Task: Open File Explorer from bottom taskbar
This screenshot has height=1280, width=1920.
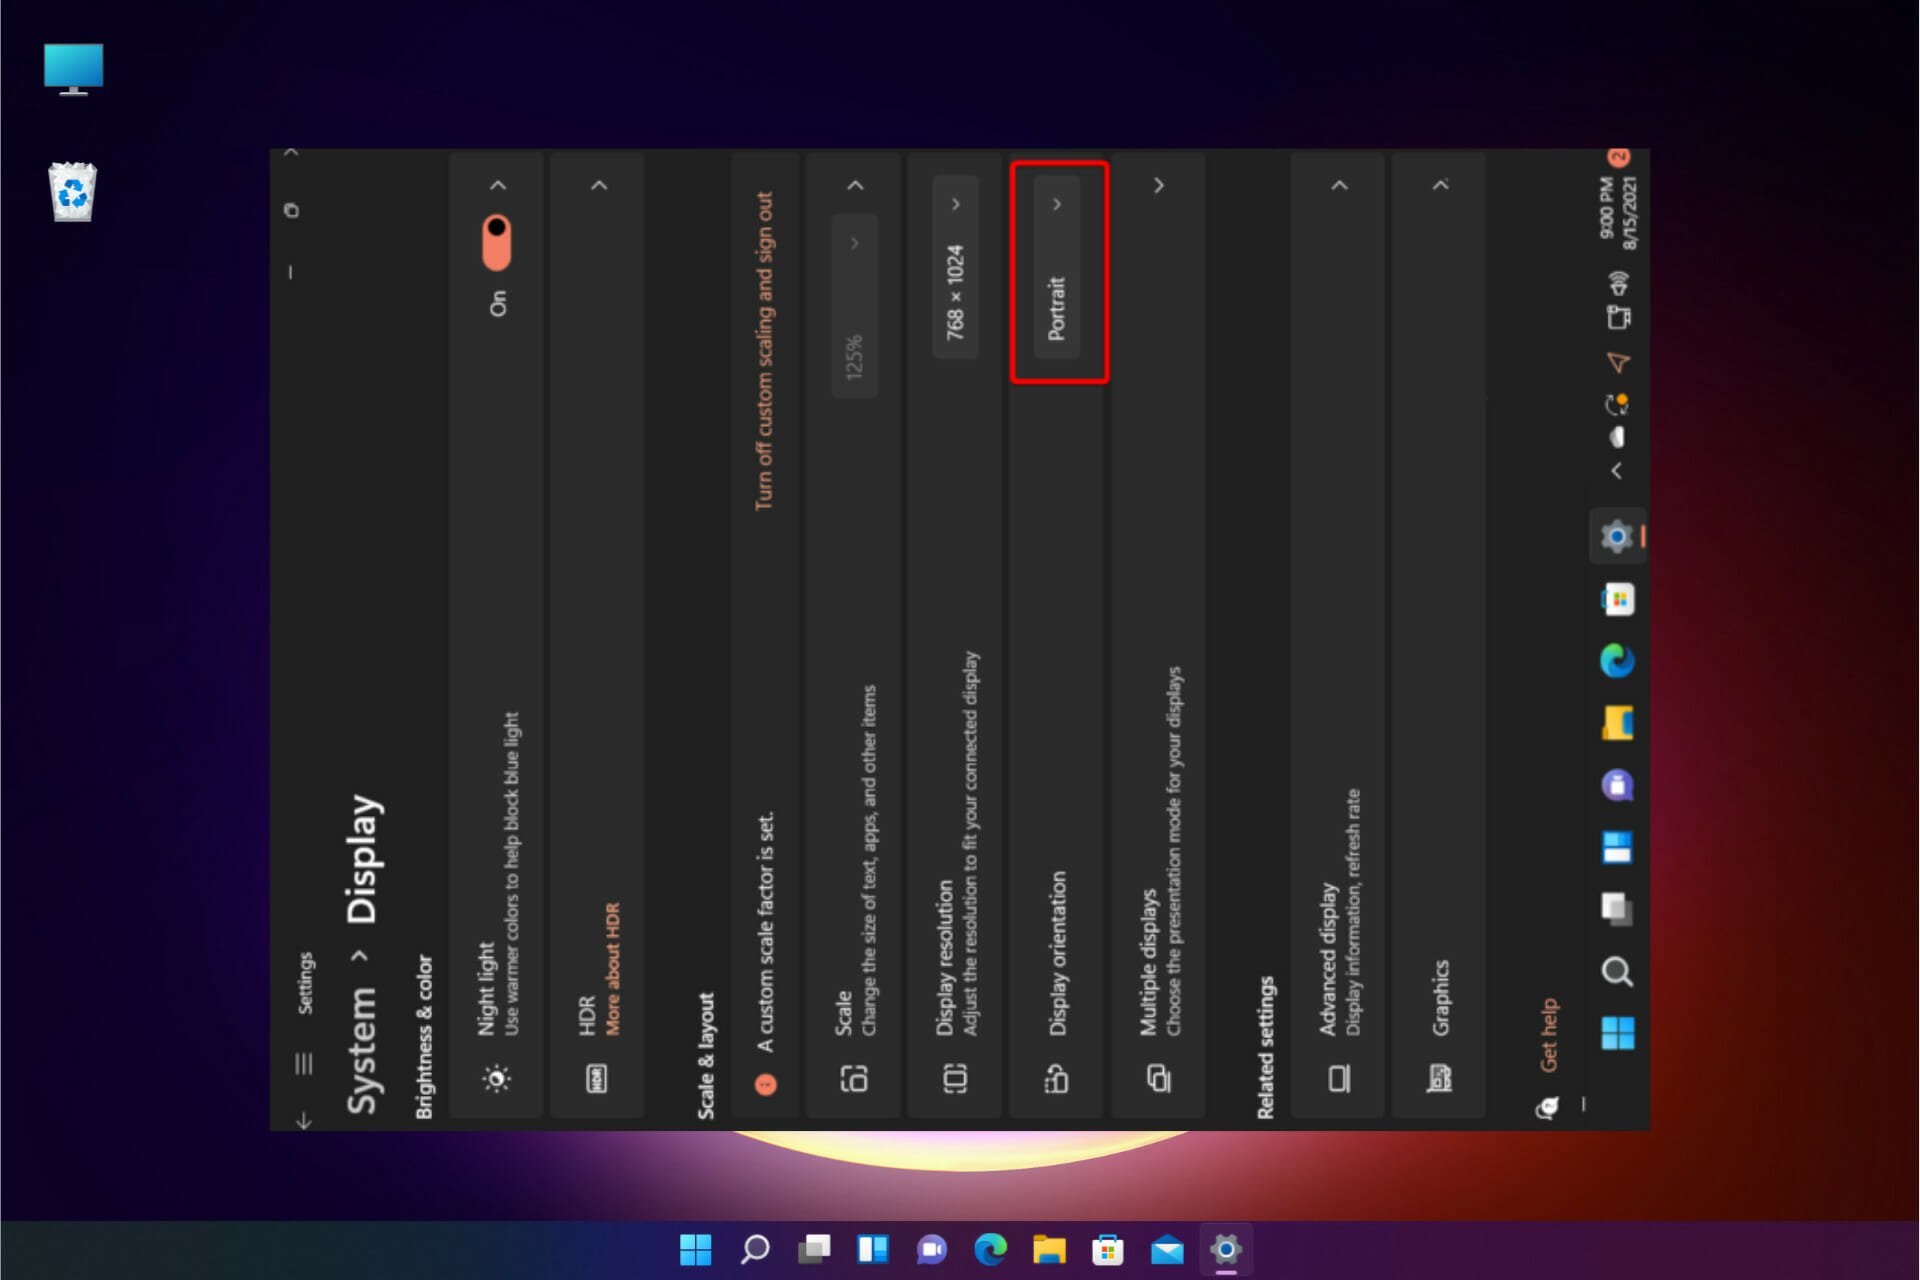Action: 1049,1249
